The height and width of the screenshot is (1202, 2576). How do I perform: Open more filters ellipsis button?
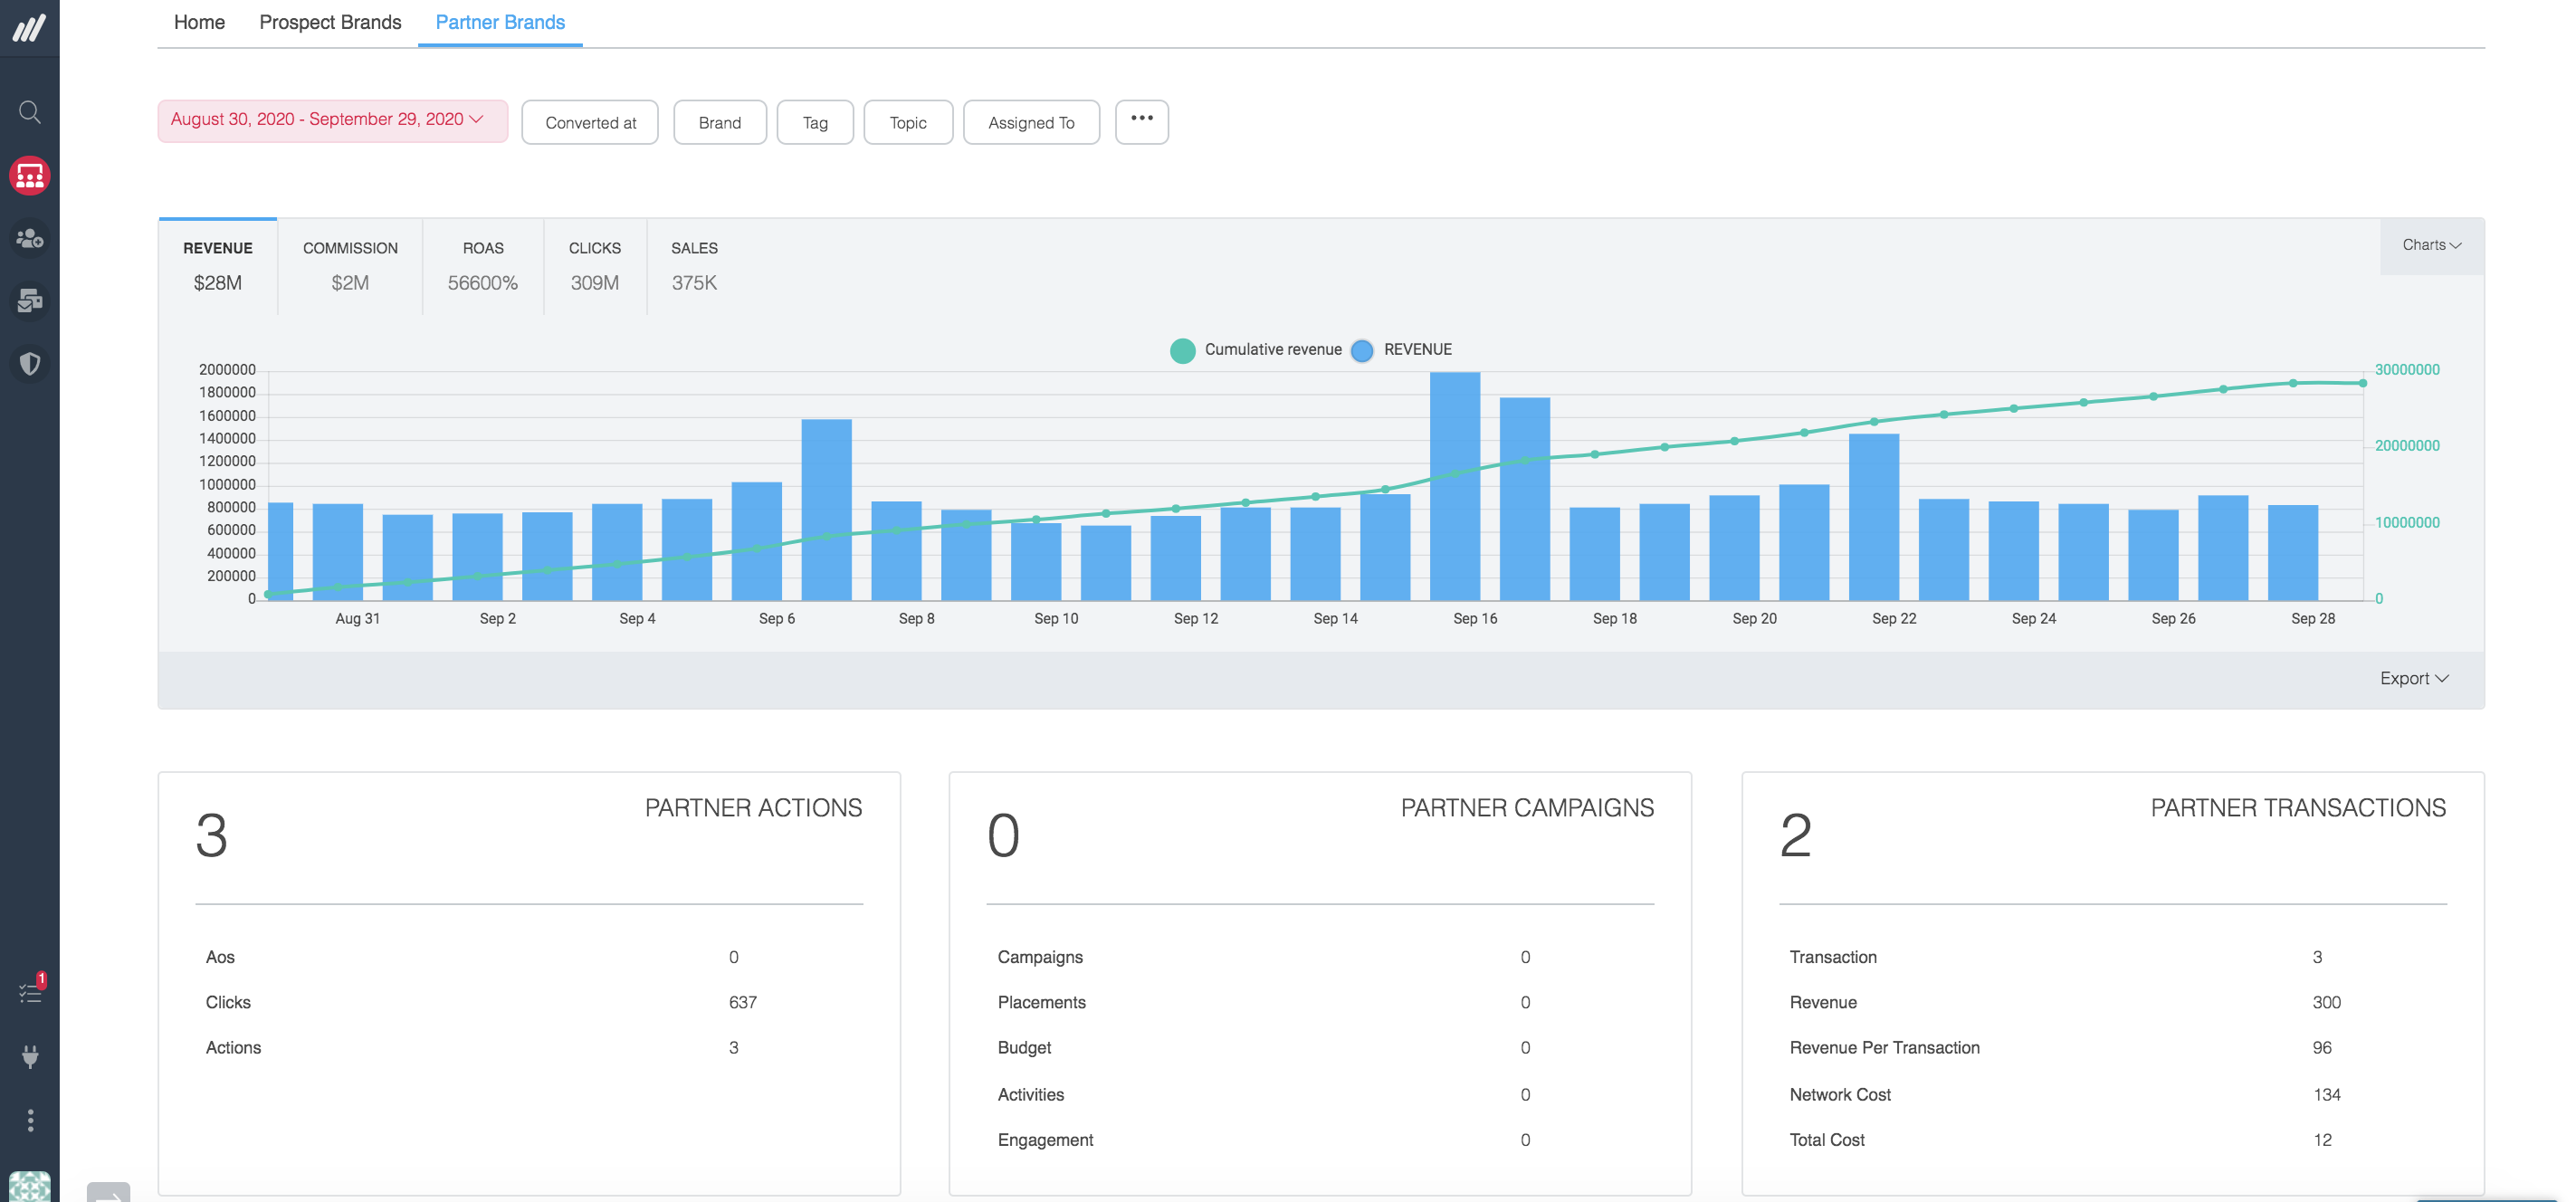(x=1141, y=120)
